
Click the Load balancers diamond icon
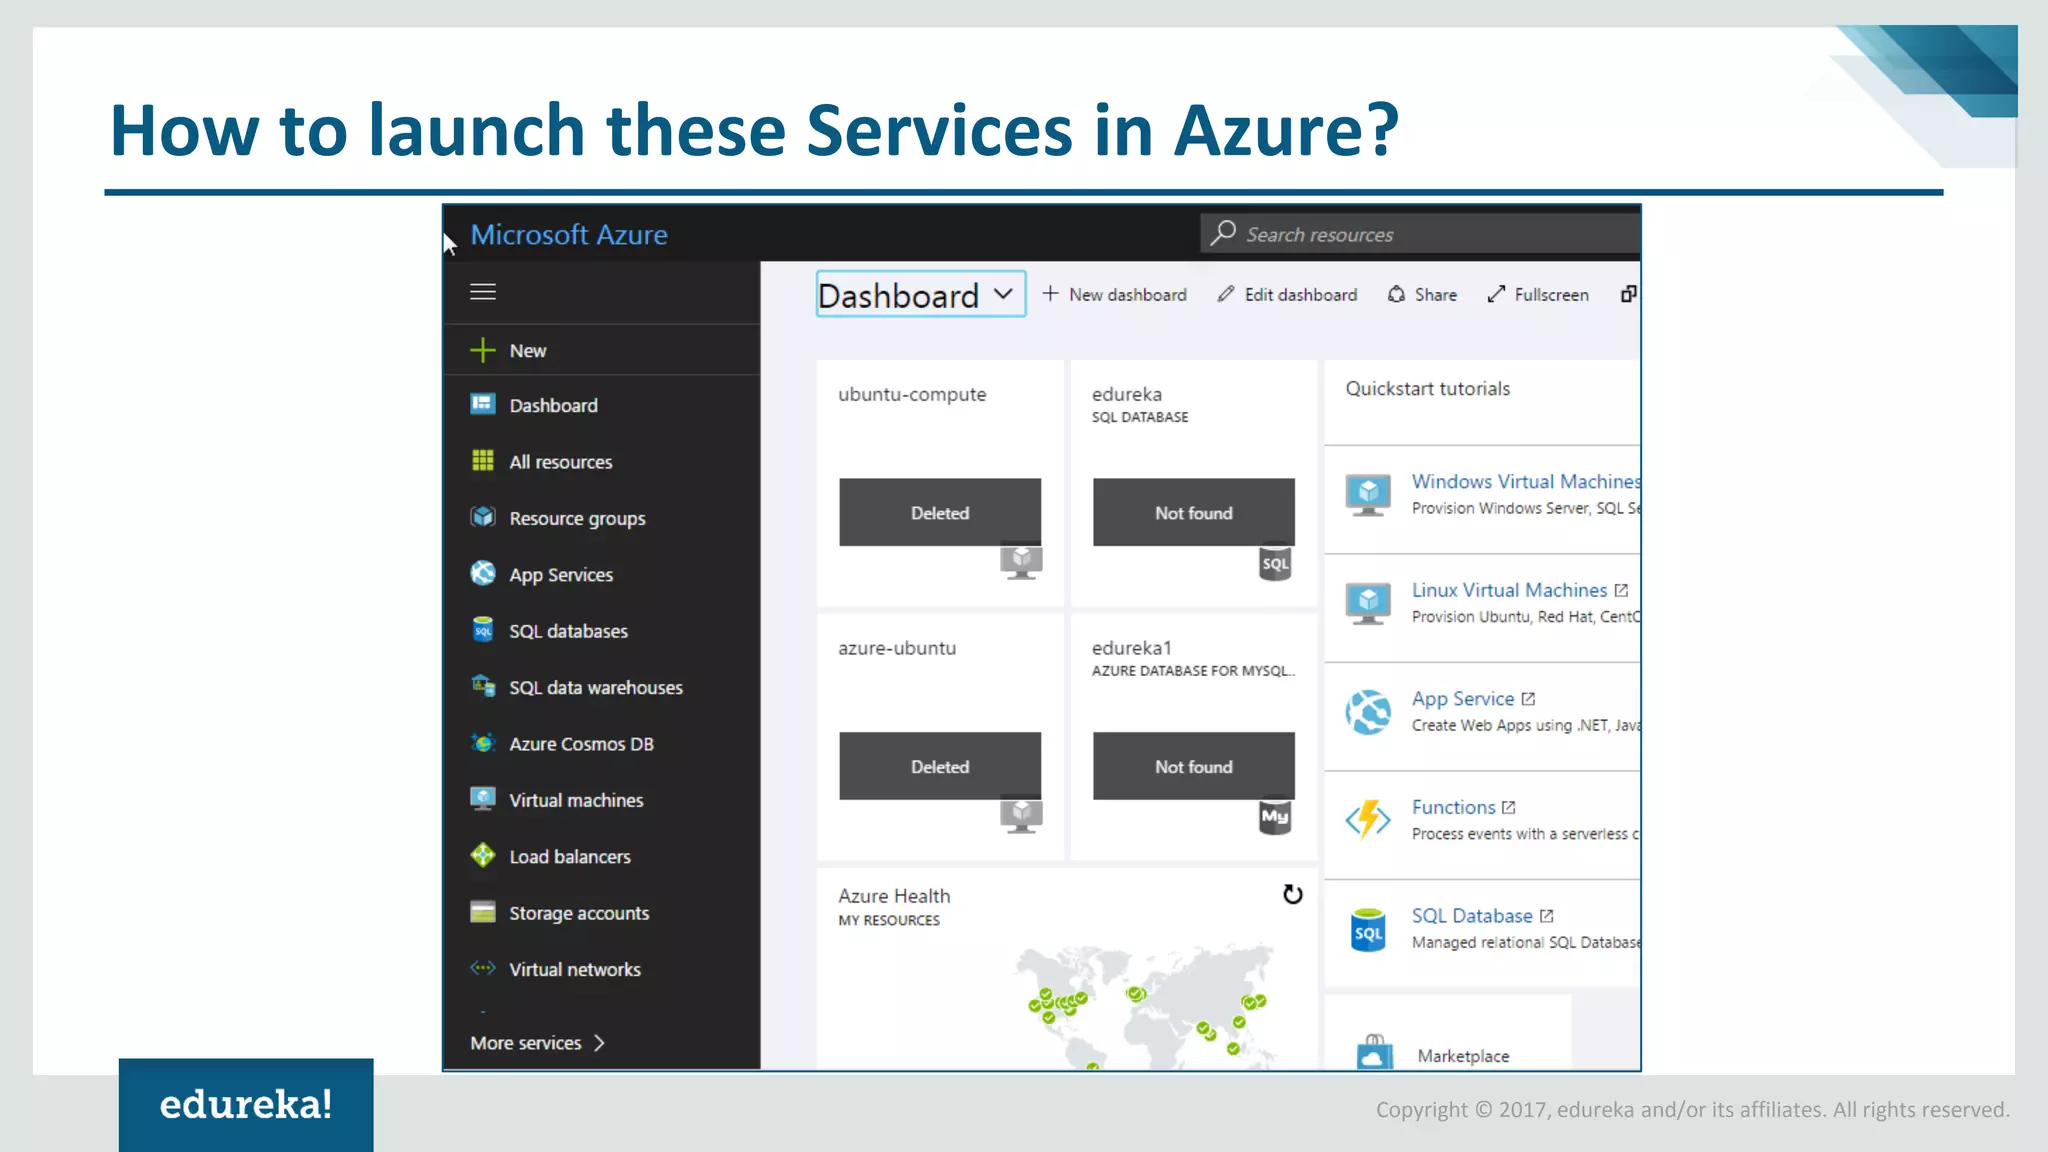483,855
